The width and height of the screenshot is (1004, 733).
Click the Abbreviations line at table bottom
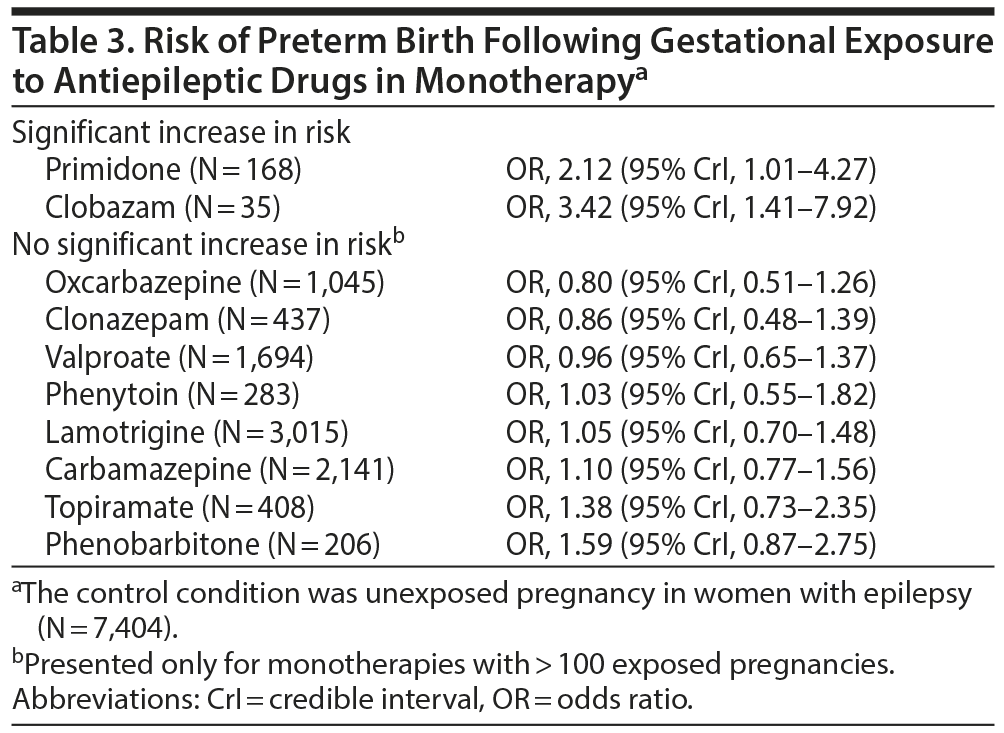350,699
